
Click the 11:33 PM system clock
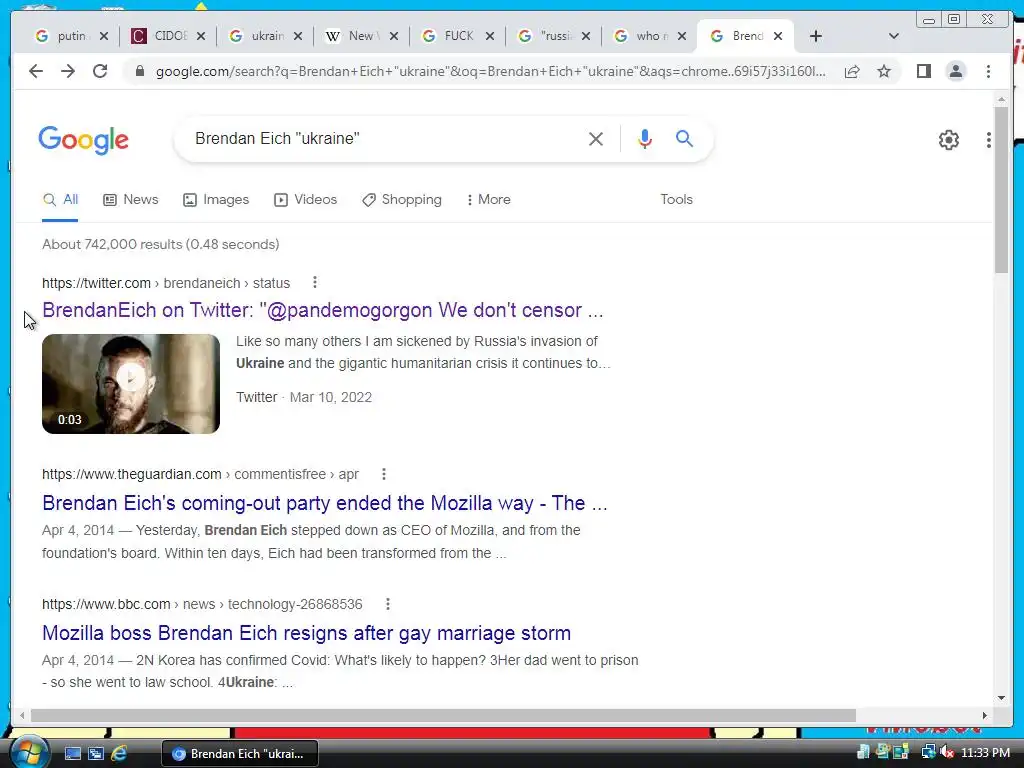coord(985,752)
